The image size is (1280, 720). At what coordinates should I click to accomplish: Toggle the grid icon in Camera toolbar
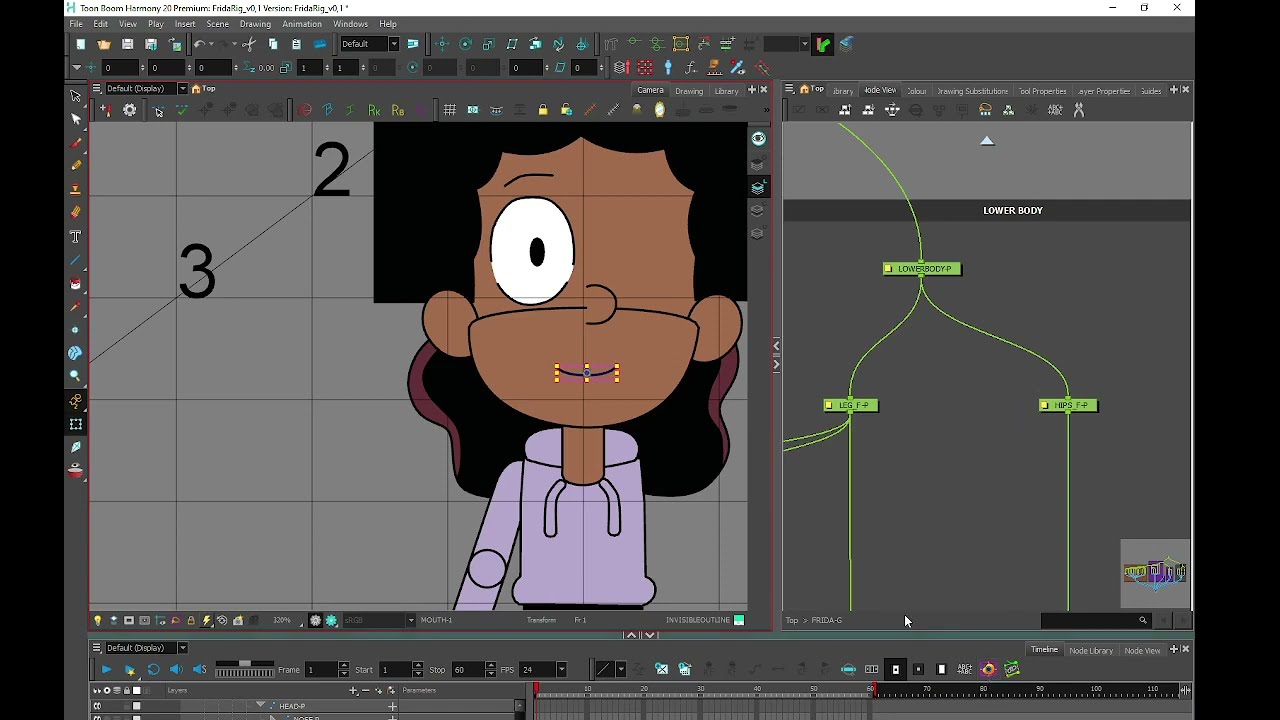pyautogui.click(x=450, y=110)
